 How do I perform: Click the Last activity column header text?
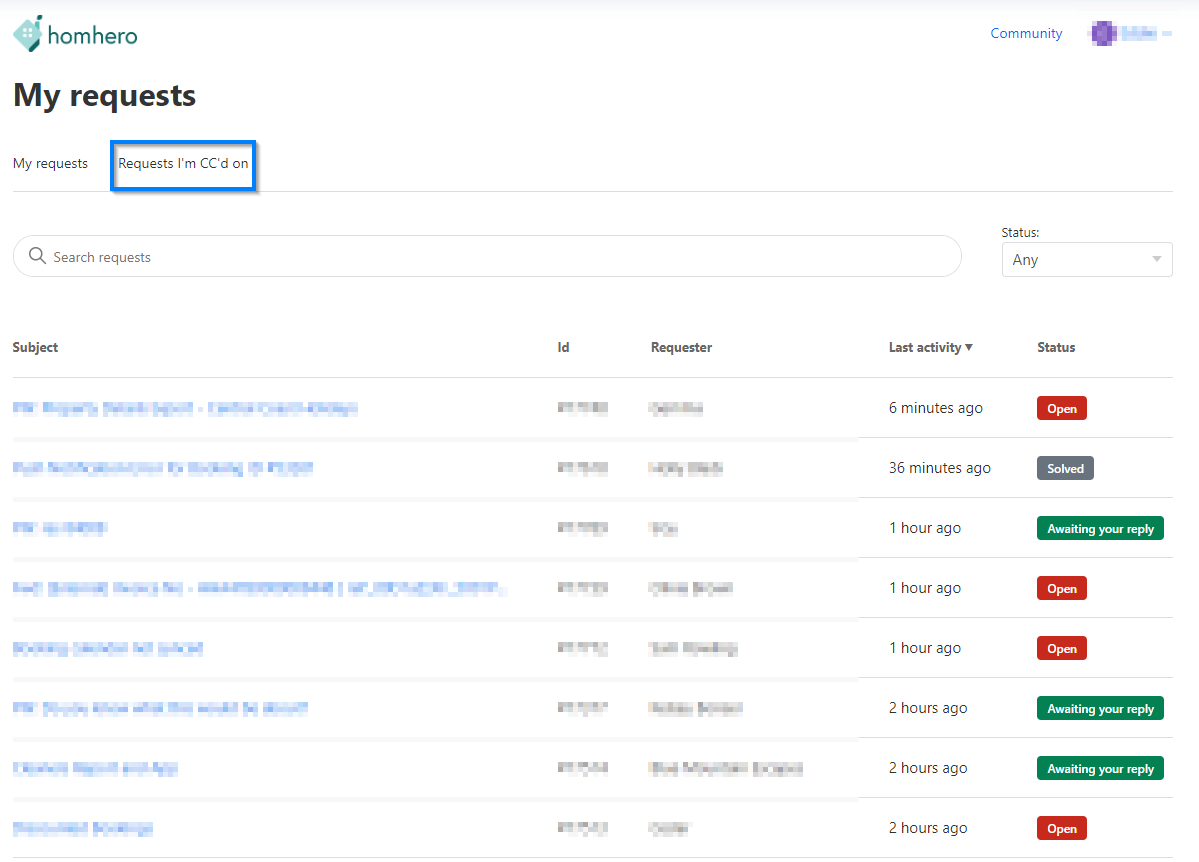[x=924, y=347]
